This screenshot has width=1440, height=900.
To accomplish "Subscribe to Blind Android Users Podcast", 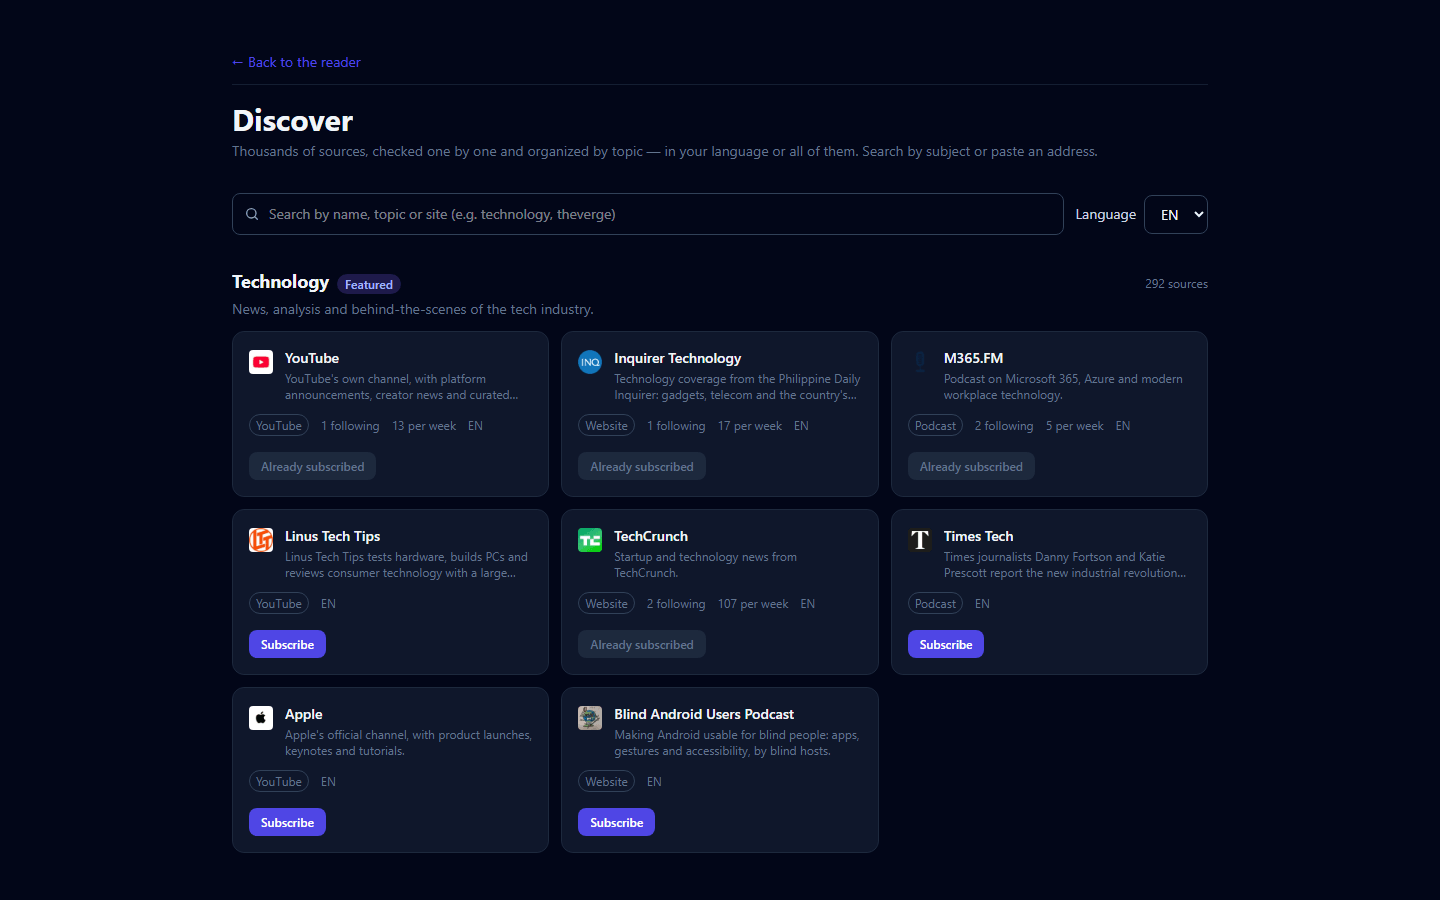I will 616,823.
